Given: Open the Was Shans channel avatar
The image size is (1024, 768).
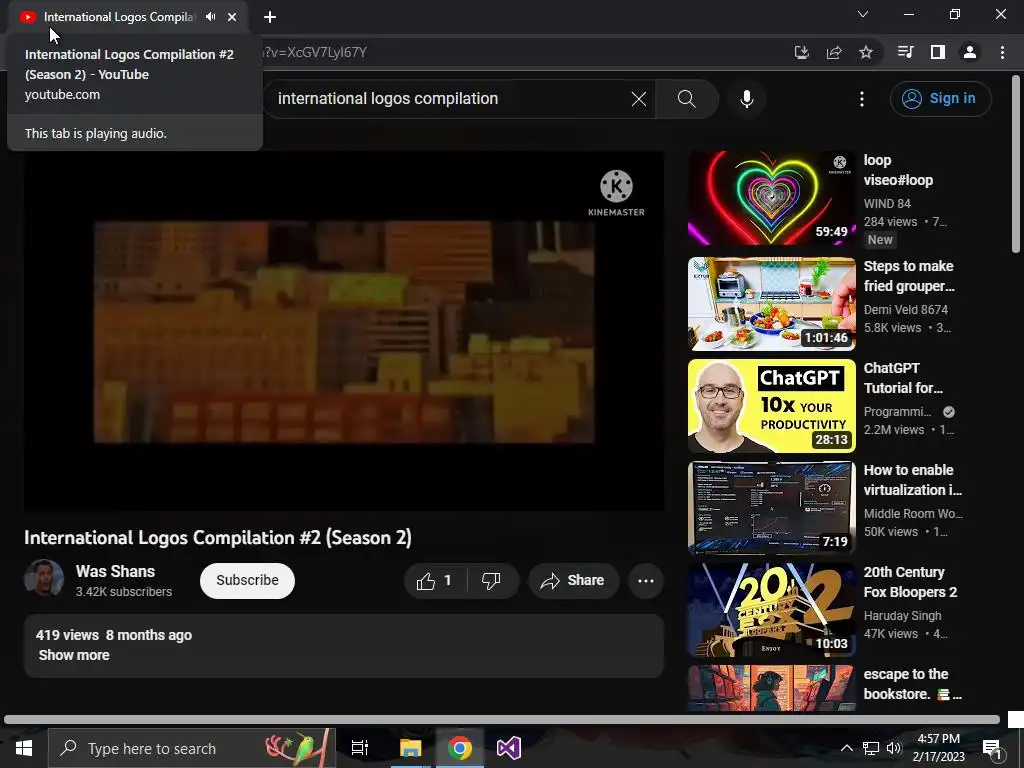Looking at the screenshot, I should 44,579.
